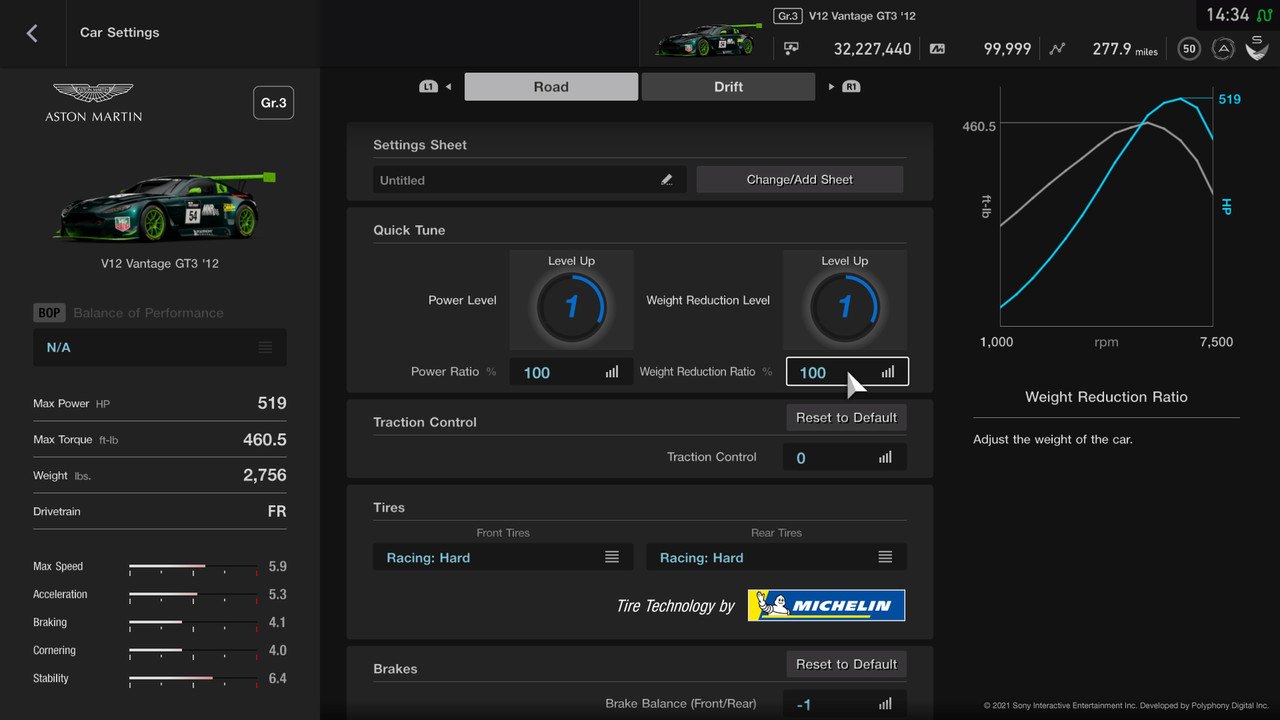Click the Drivetrain FR value
The height and width of the screenshot is (720, 1280).
277,511
